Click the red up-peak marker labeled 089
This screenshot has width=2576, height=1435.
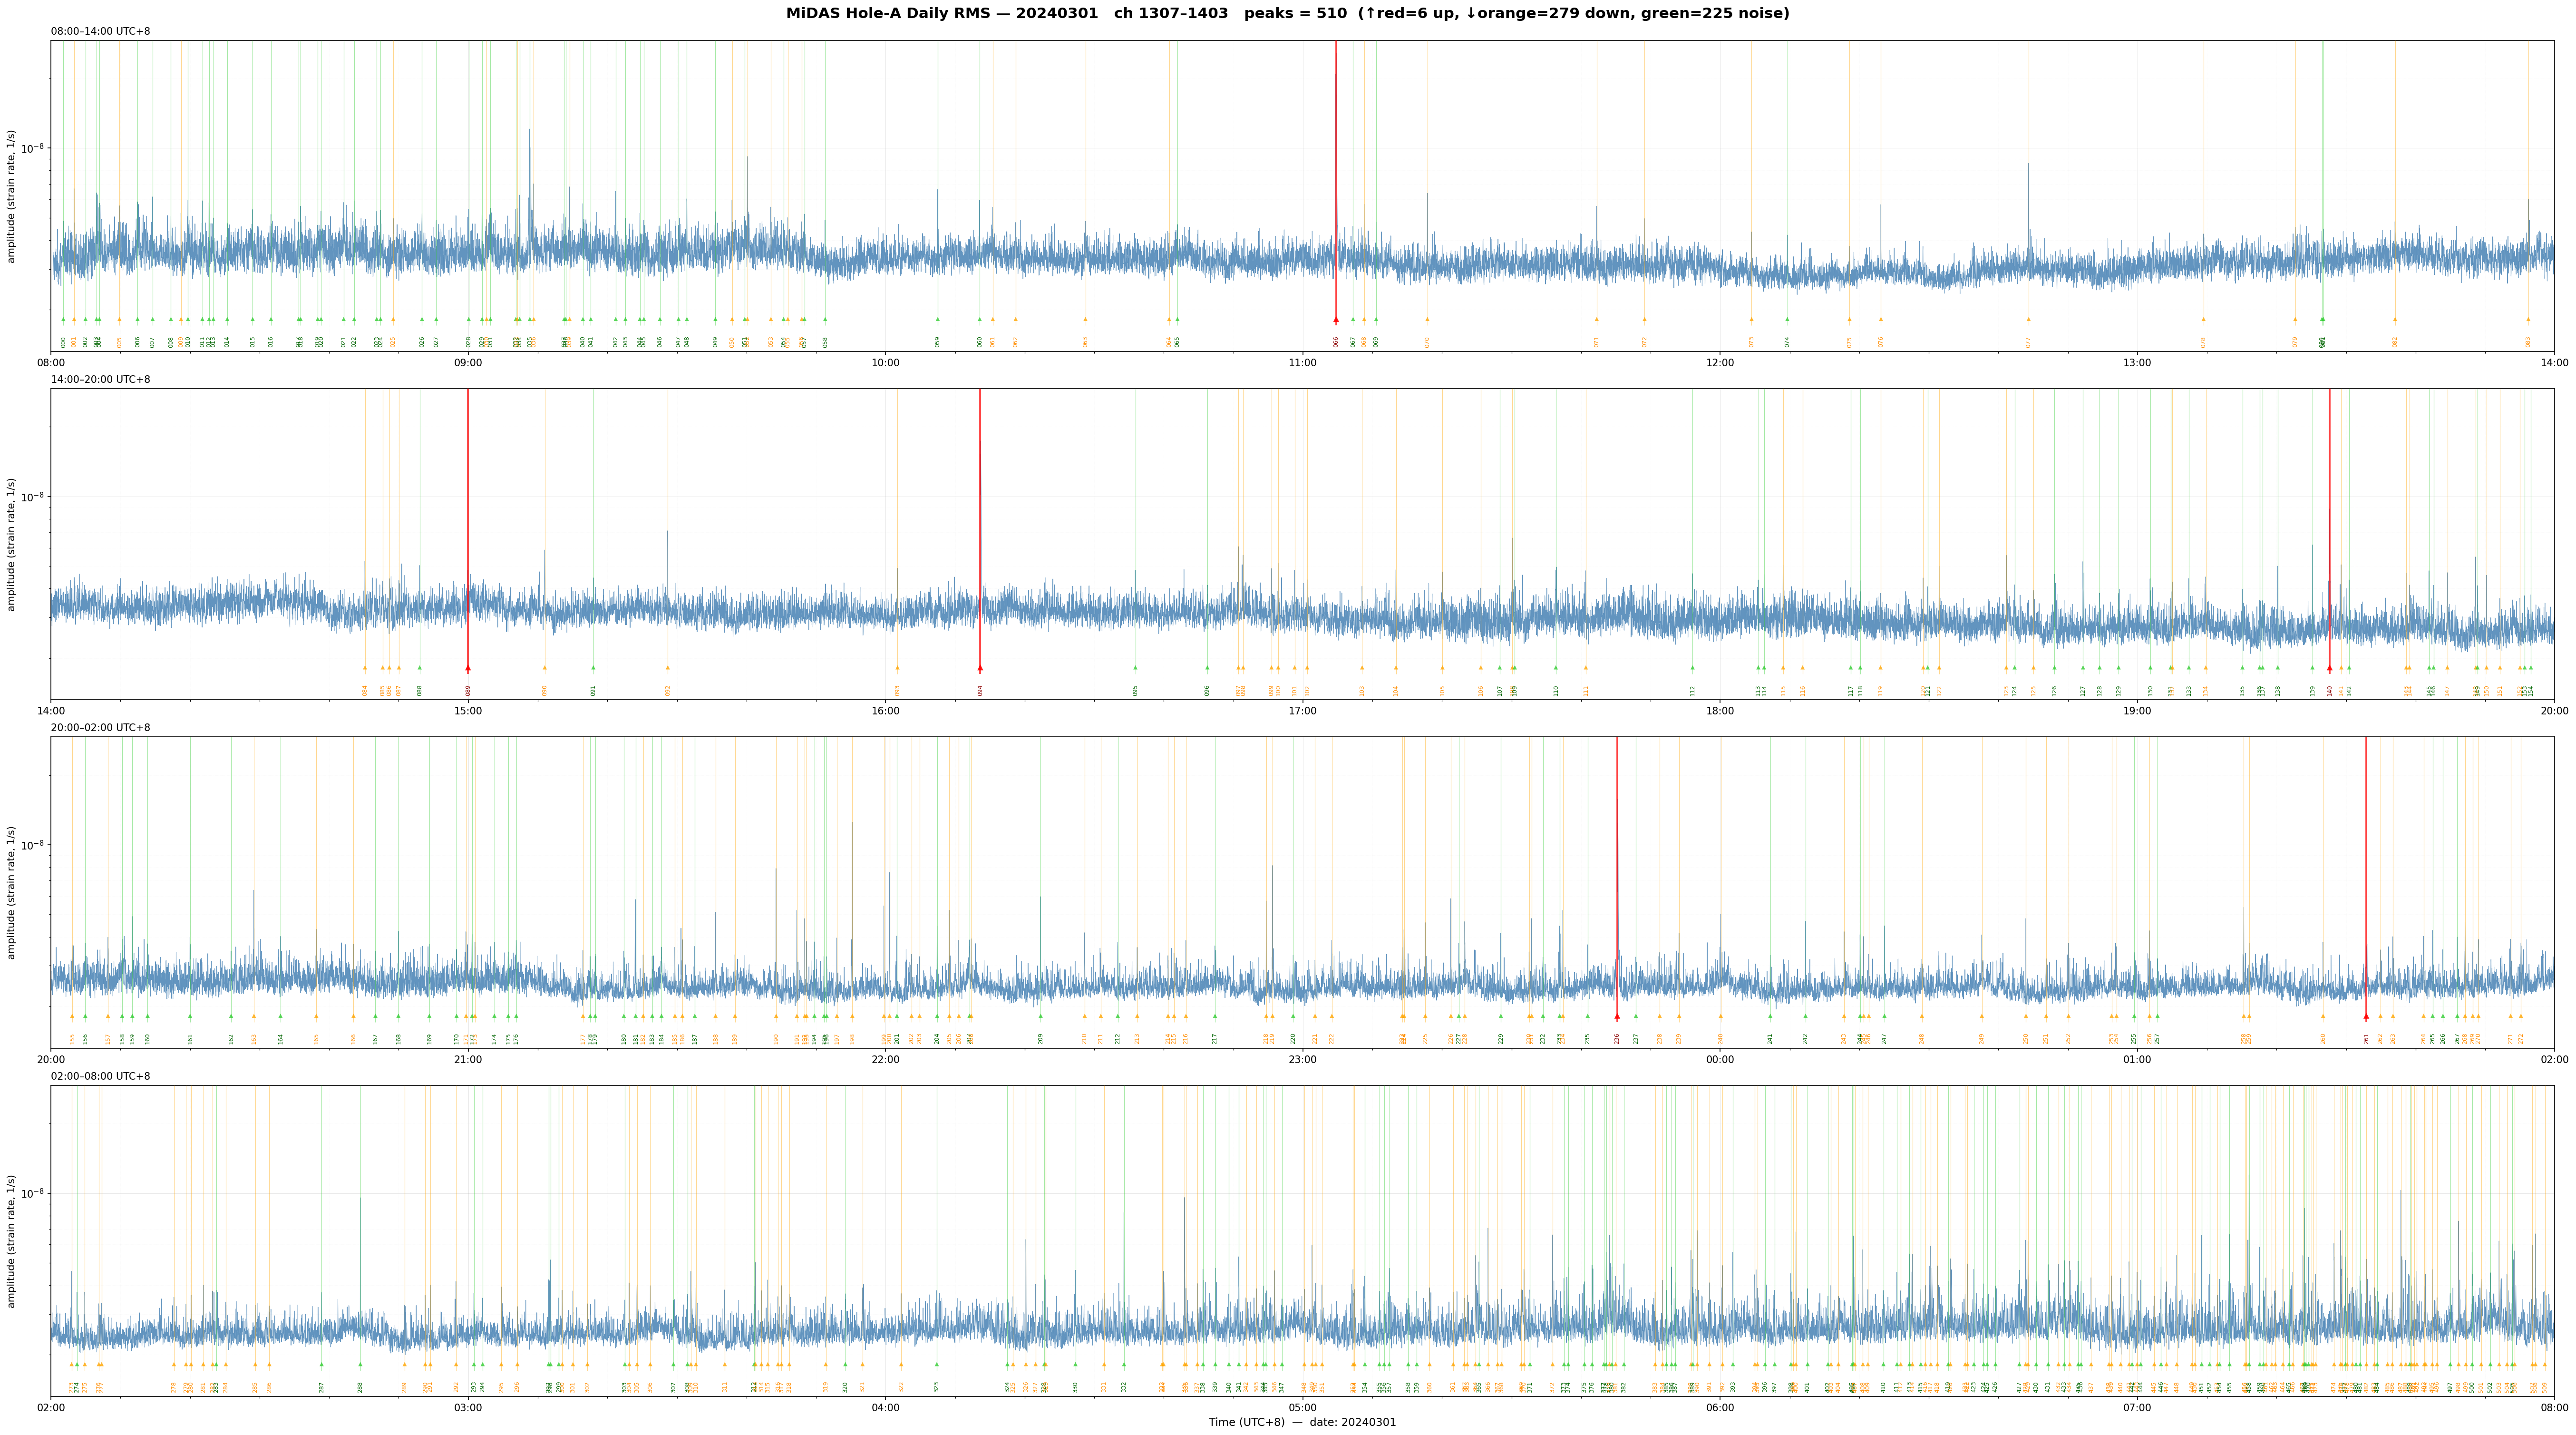coord(468,668)
